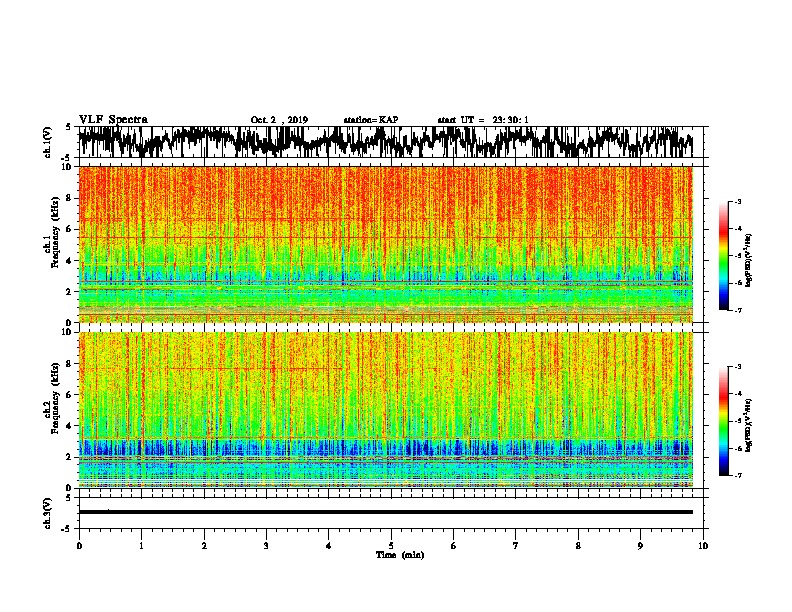Click the "-5" tick on ch.3(V) voltage axis
This screenshot has width=792, height=612.
point(68,529)
